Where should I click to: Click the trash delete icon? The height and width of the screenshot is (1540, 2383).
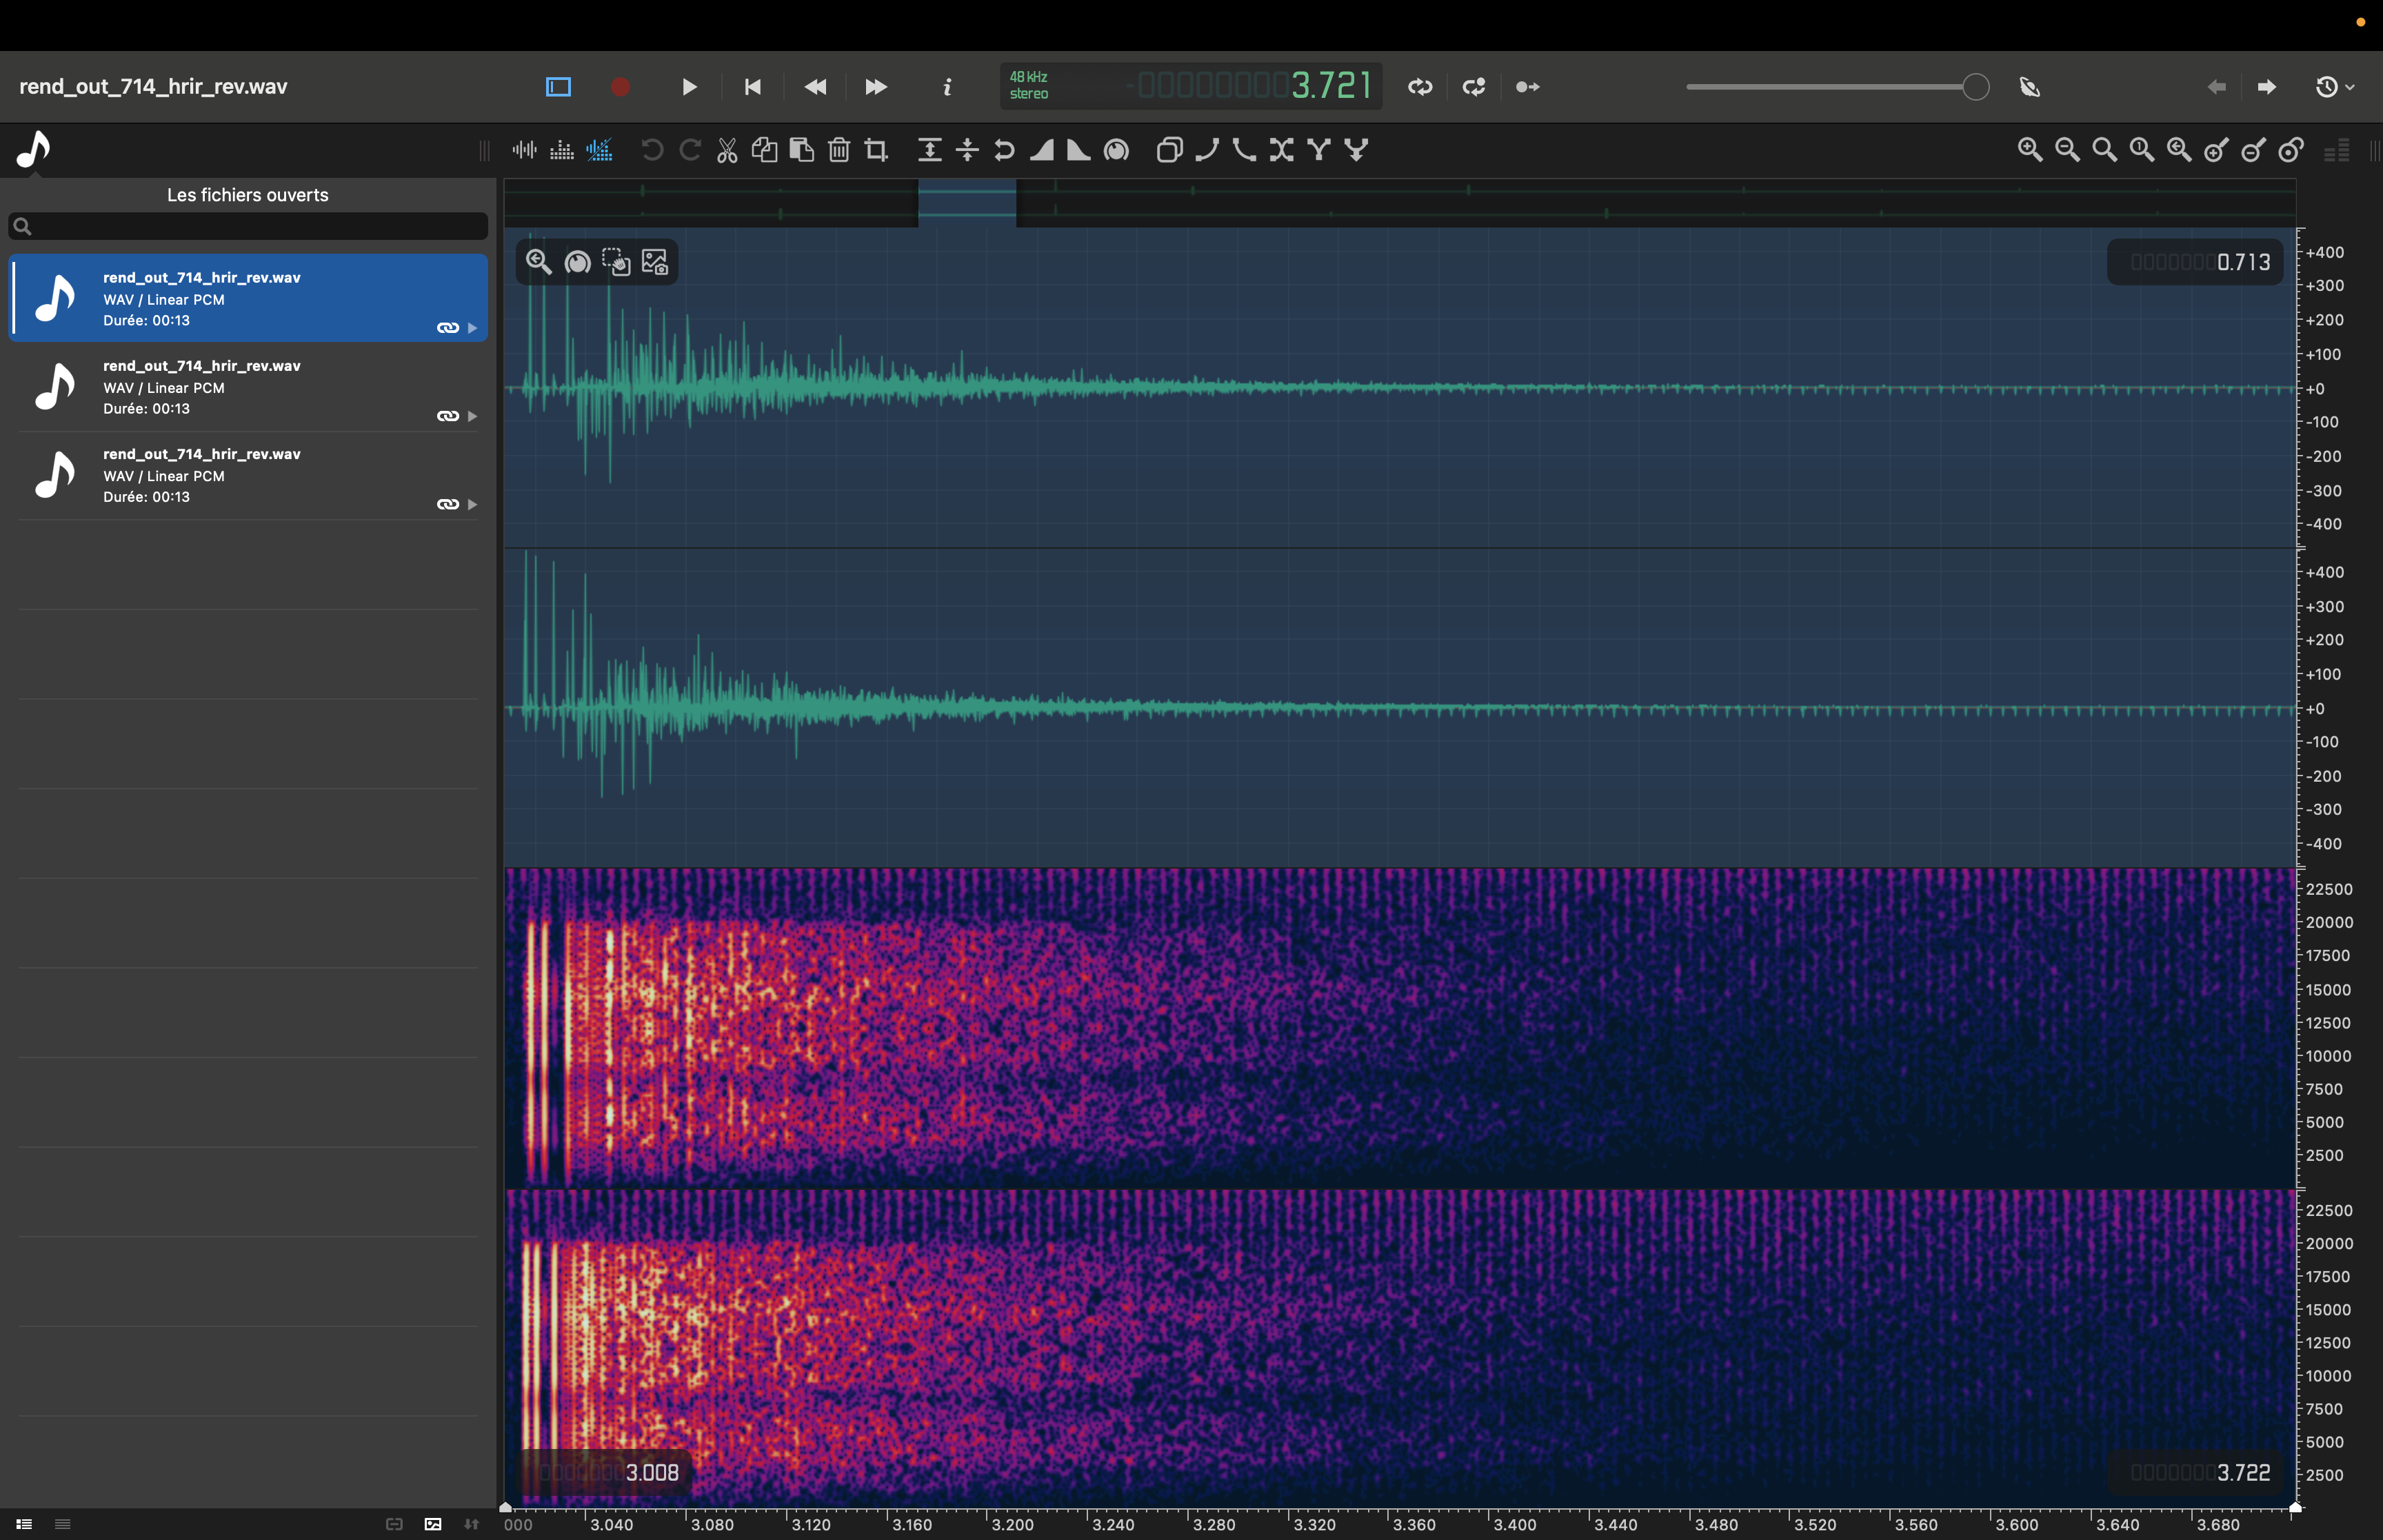coord(839,151)
